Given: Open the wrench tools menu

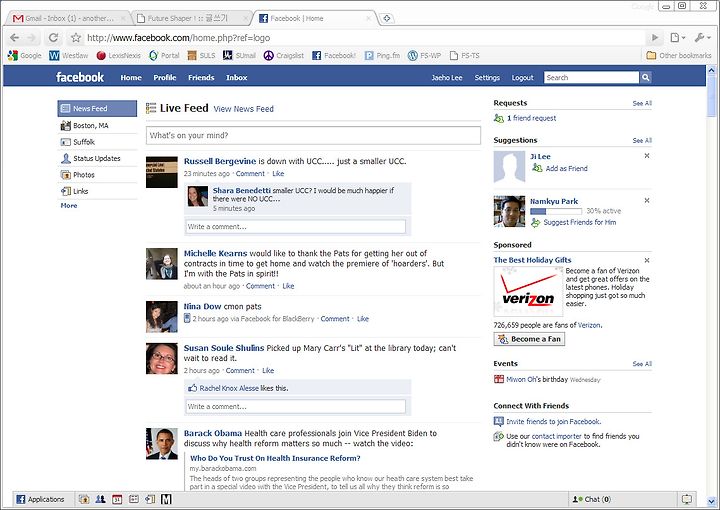Looking at the screenshot, I should (x=703, y=38).
